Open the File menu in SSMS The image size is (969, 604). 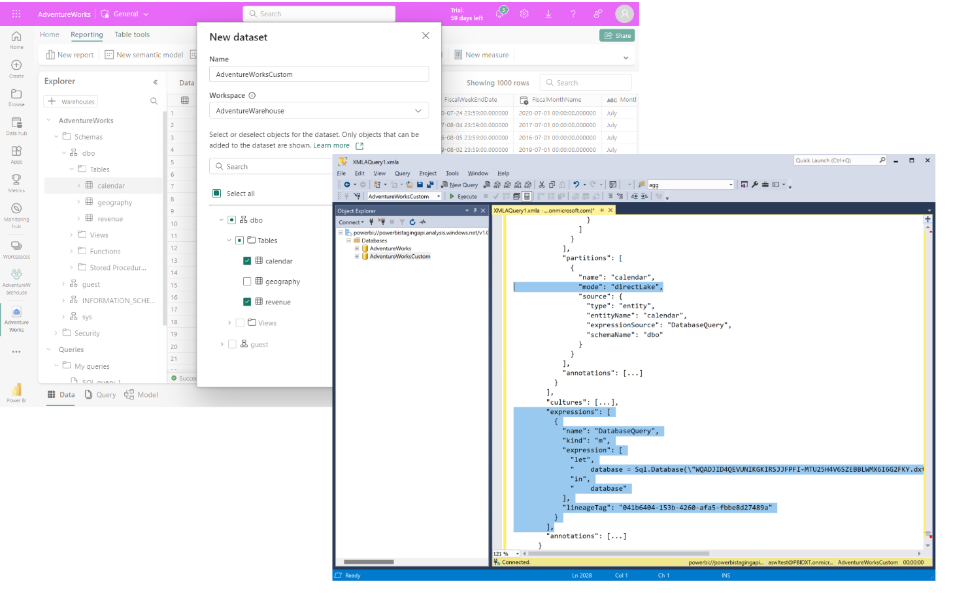coord(341,173)
